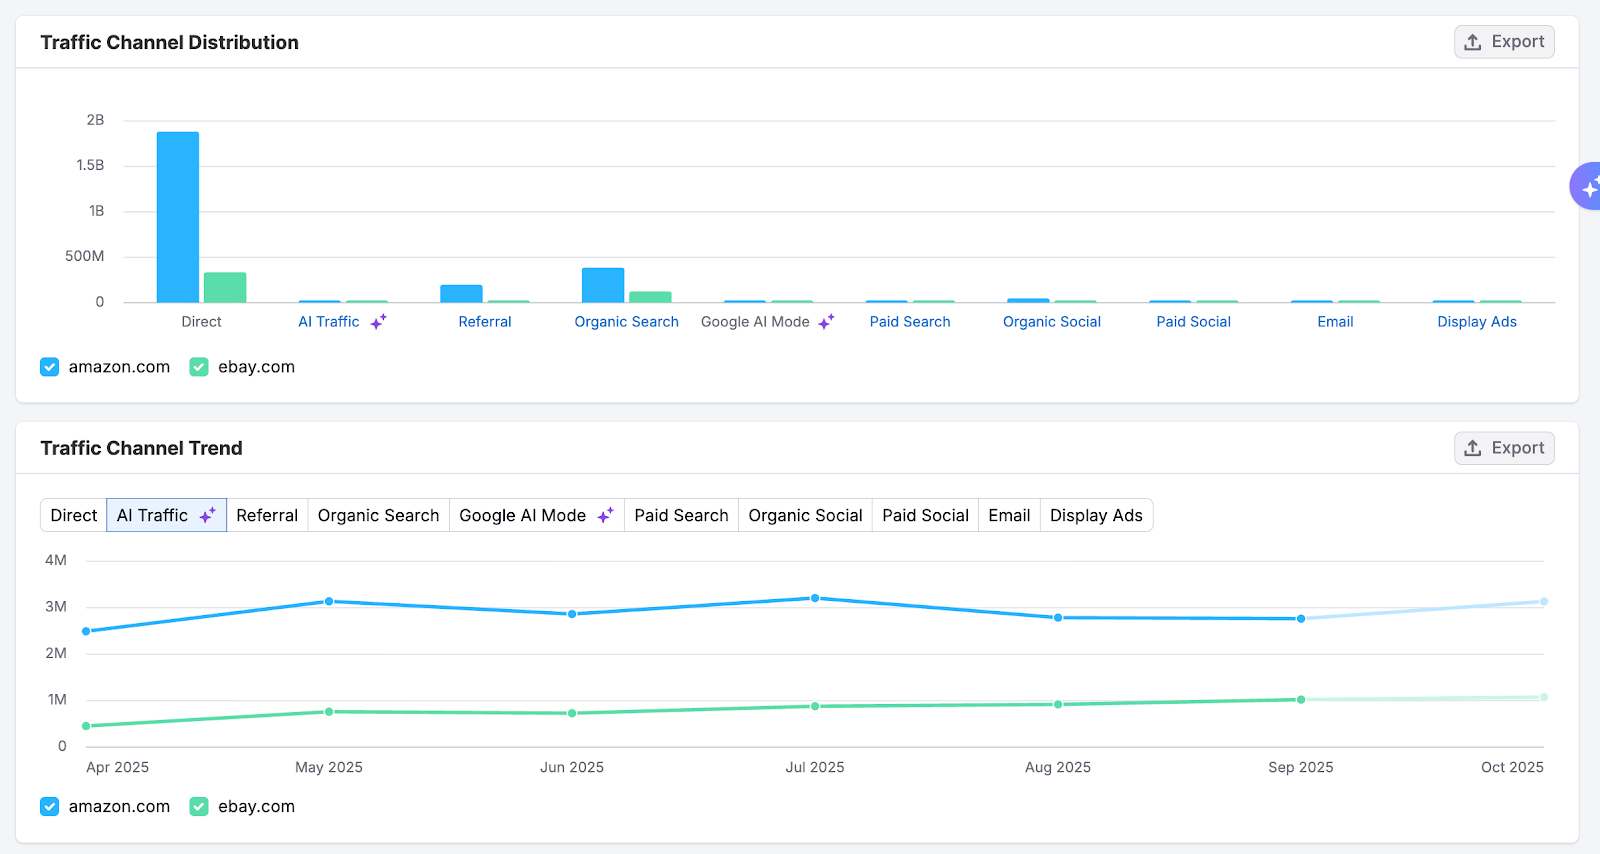Viewport: 1600px width, 854px height.
Task: Click the amazon.com Direct traffic bar
Action: click(178, 217)
